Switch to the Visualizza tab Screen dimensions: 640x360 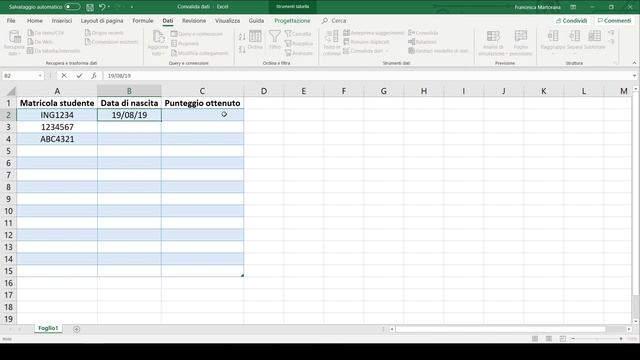(x=227, y=20)
